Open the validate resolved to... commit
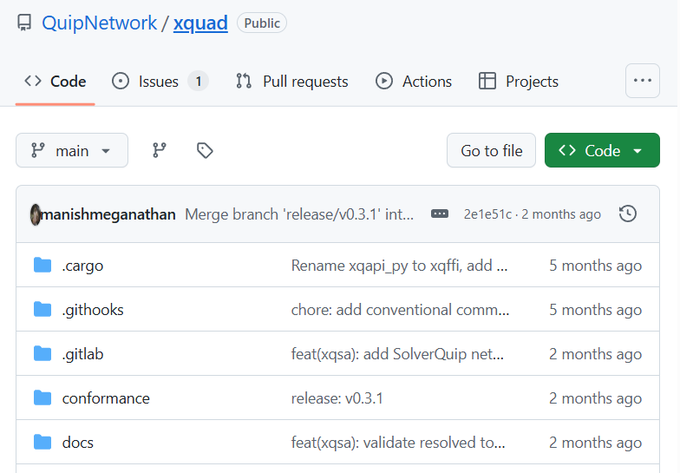Viewport: 680px width, 473px height. coord(398,442)
